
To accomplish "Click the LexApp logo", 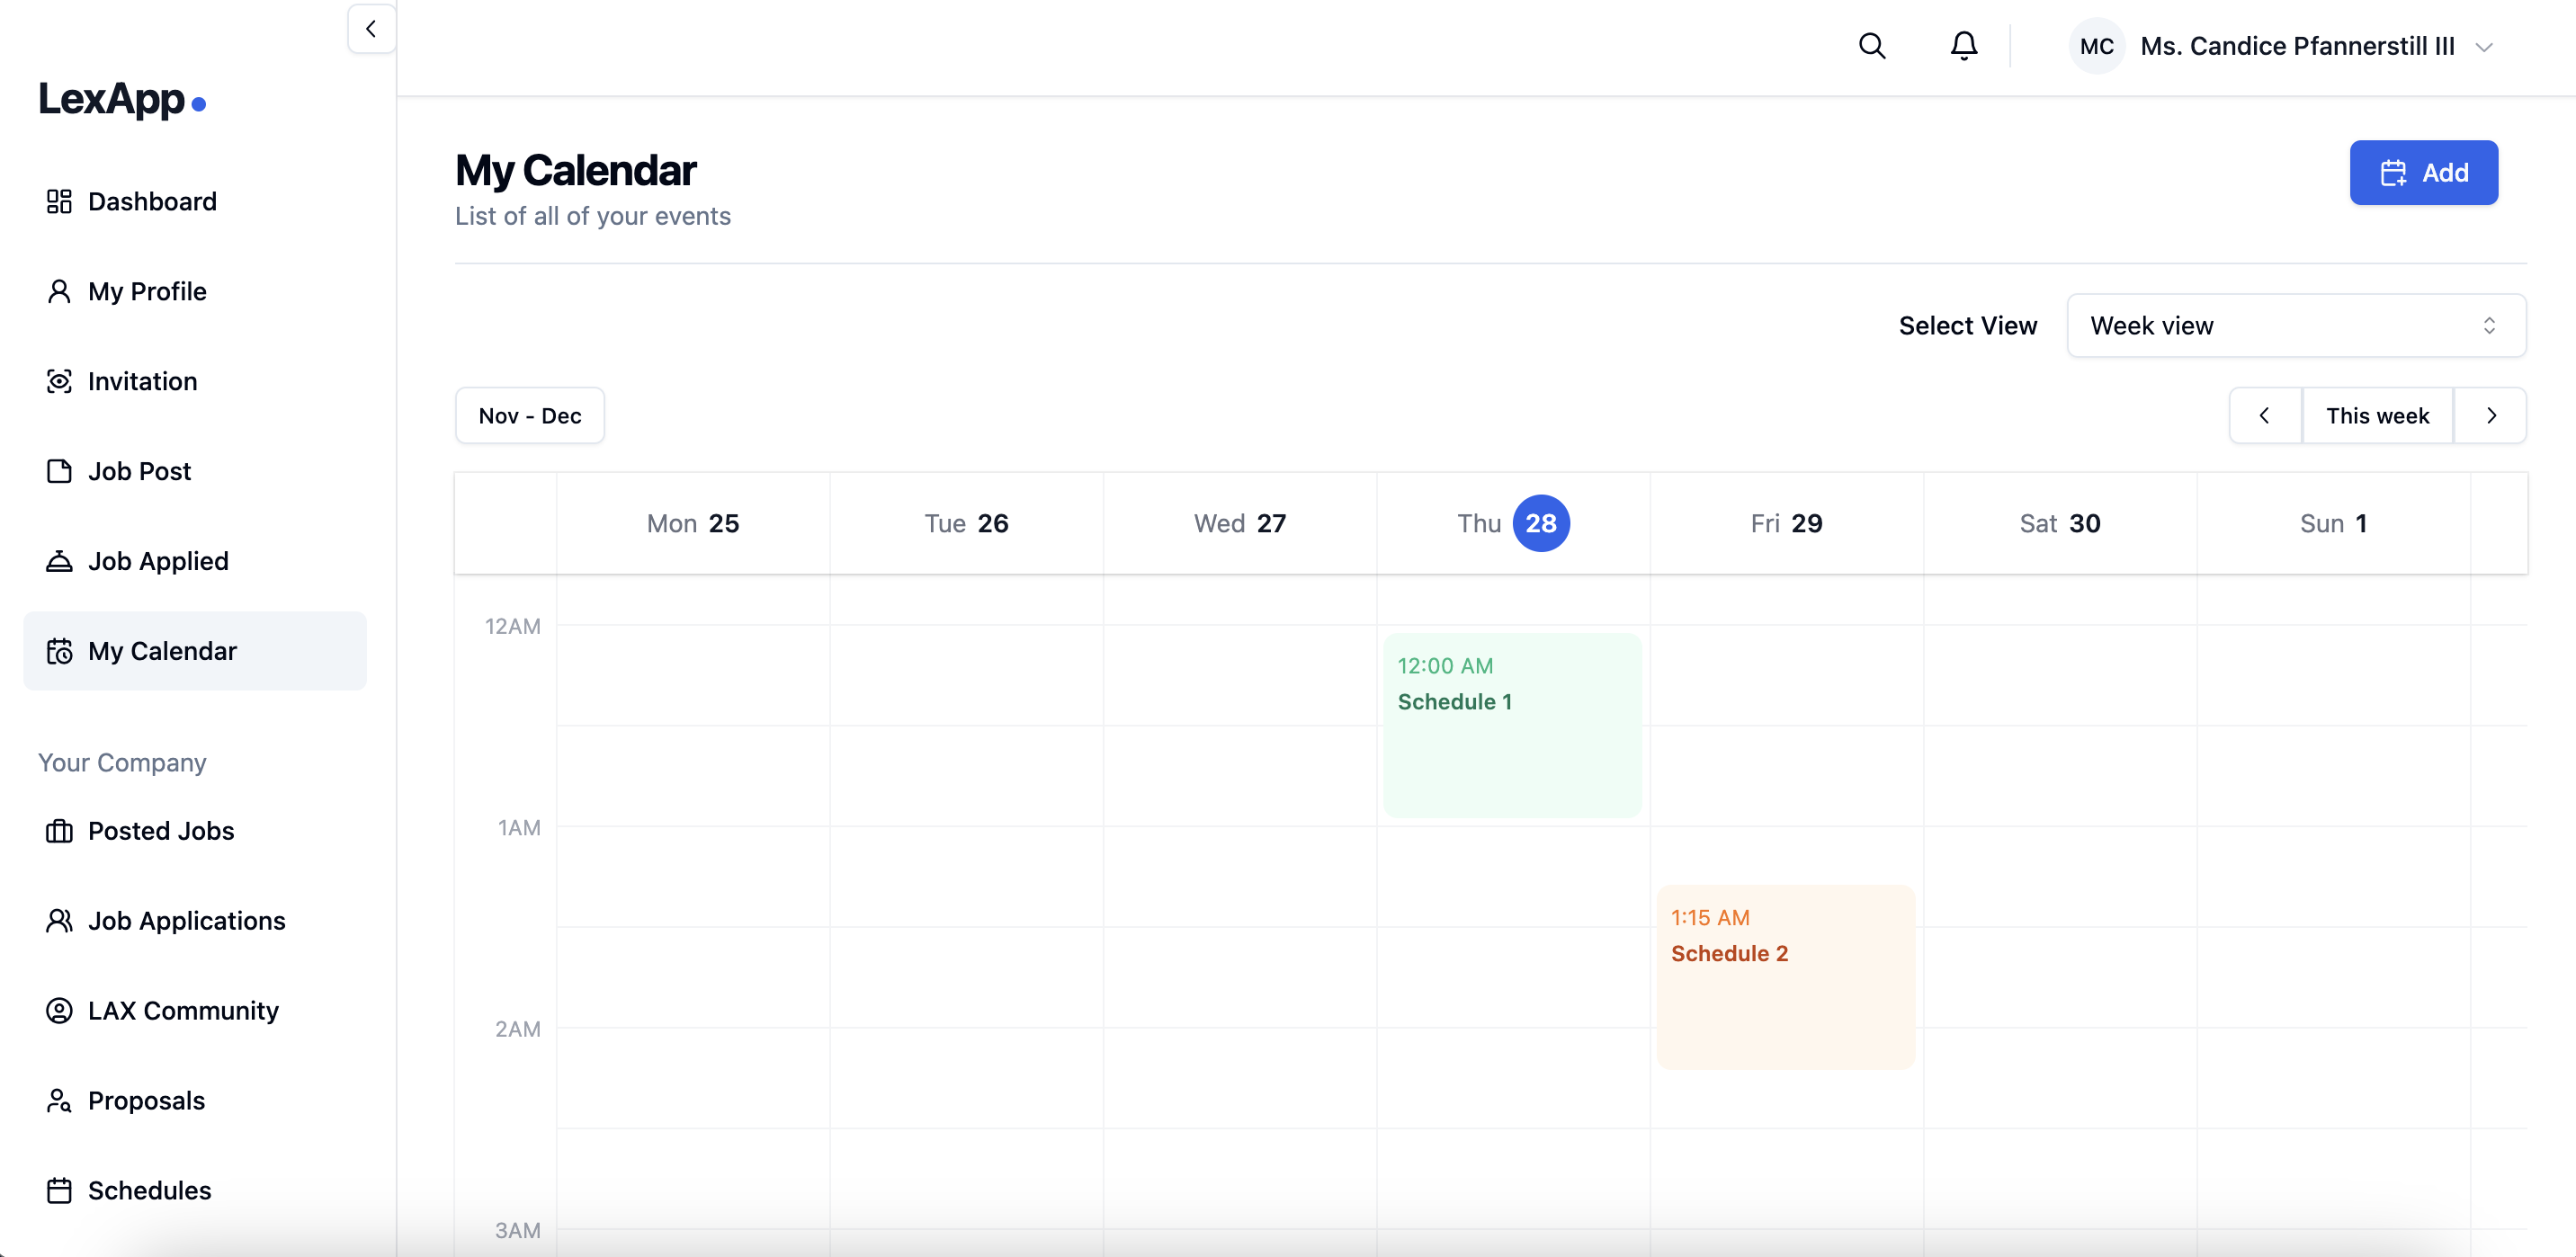I will [122, 99].
